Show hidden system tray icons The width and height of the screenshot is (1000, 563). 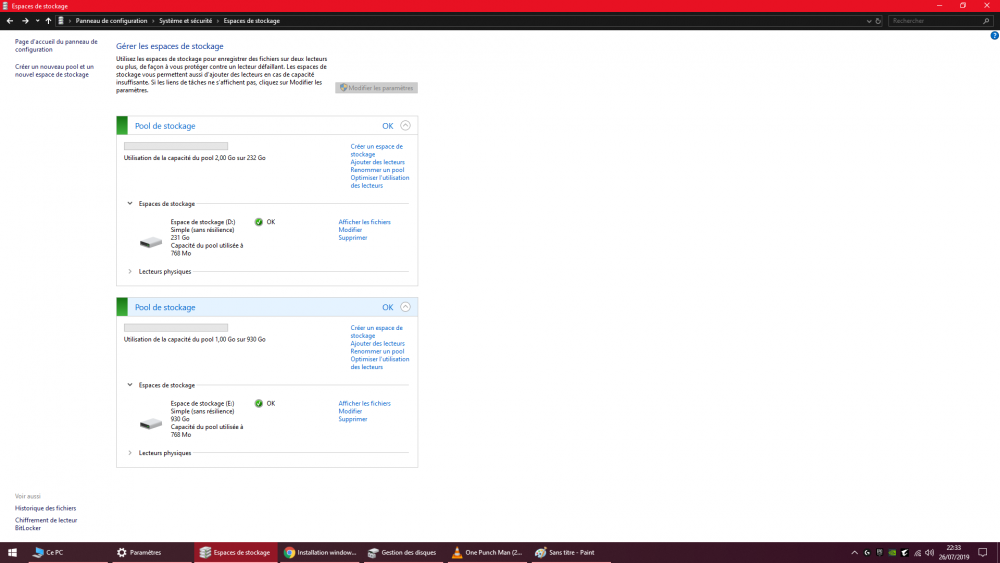coord(855,553)
